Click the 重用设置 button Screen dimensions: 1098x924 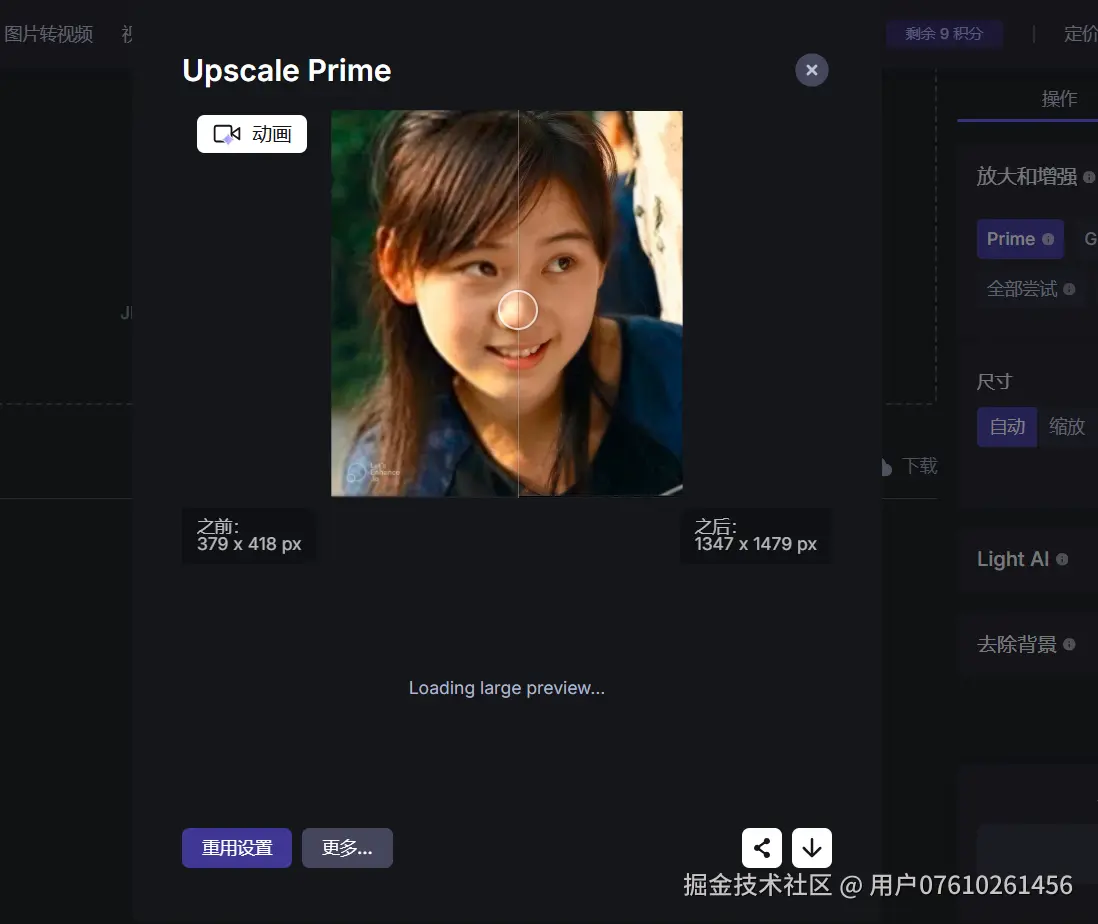click(x=236, y=847)
